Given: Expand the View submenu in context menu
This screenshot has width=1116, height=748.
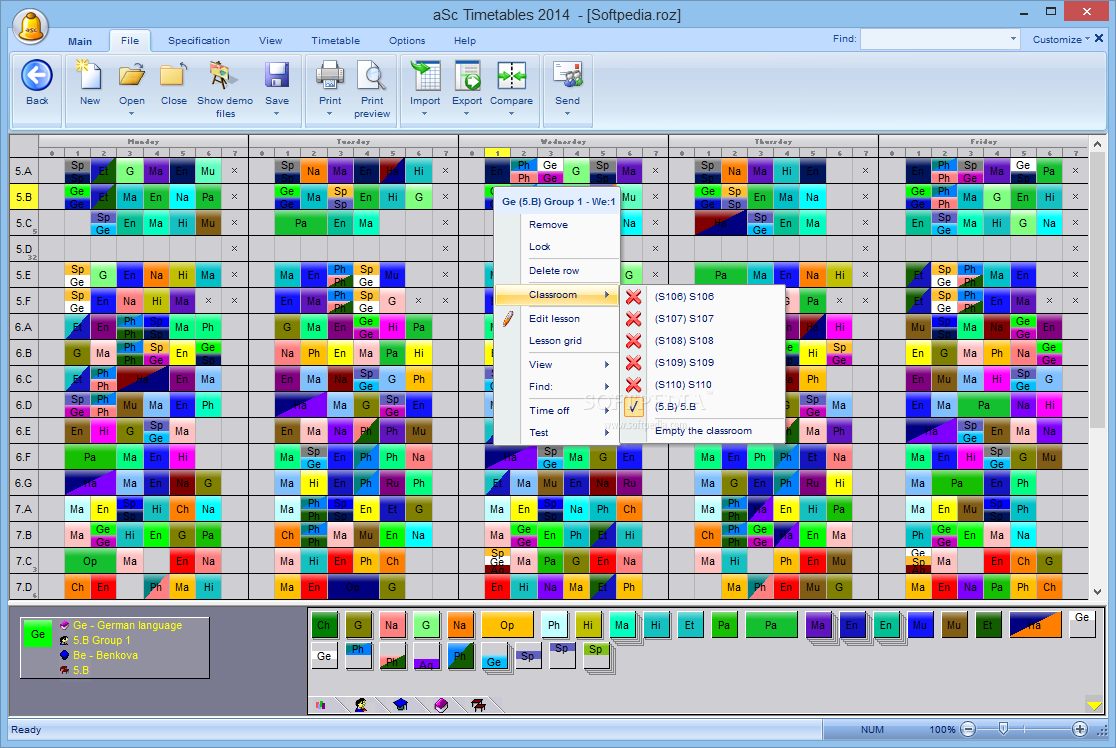Looking at the screenshot, I should pos(557,364).
